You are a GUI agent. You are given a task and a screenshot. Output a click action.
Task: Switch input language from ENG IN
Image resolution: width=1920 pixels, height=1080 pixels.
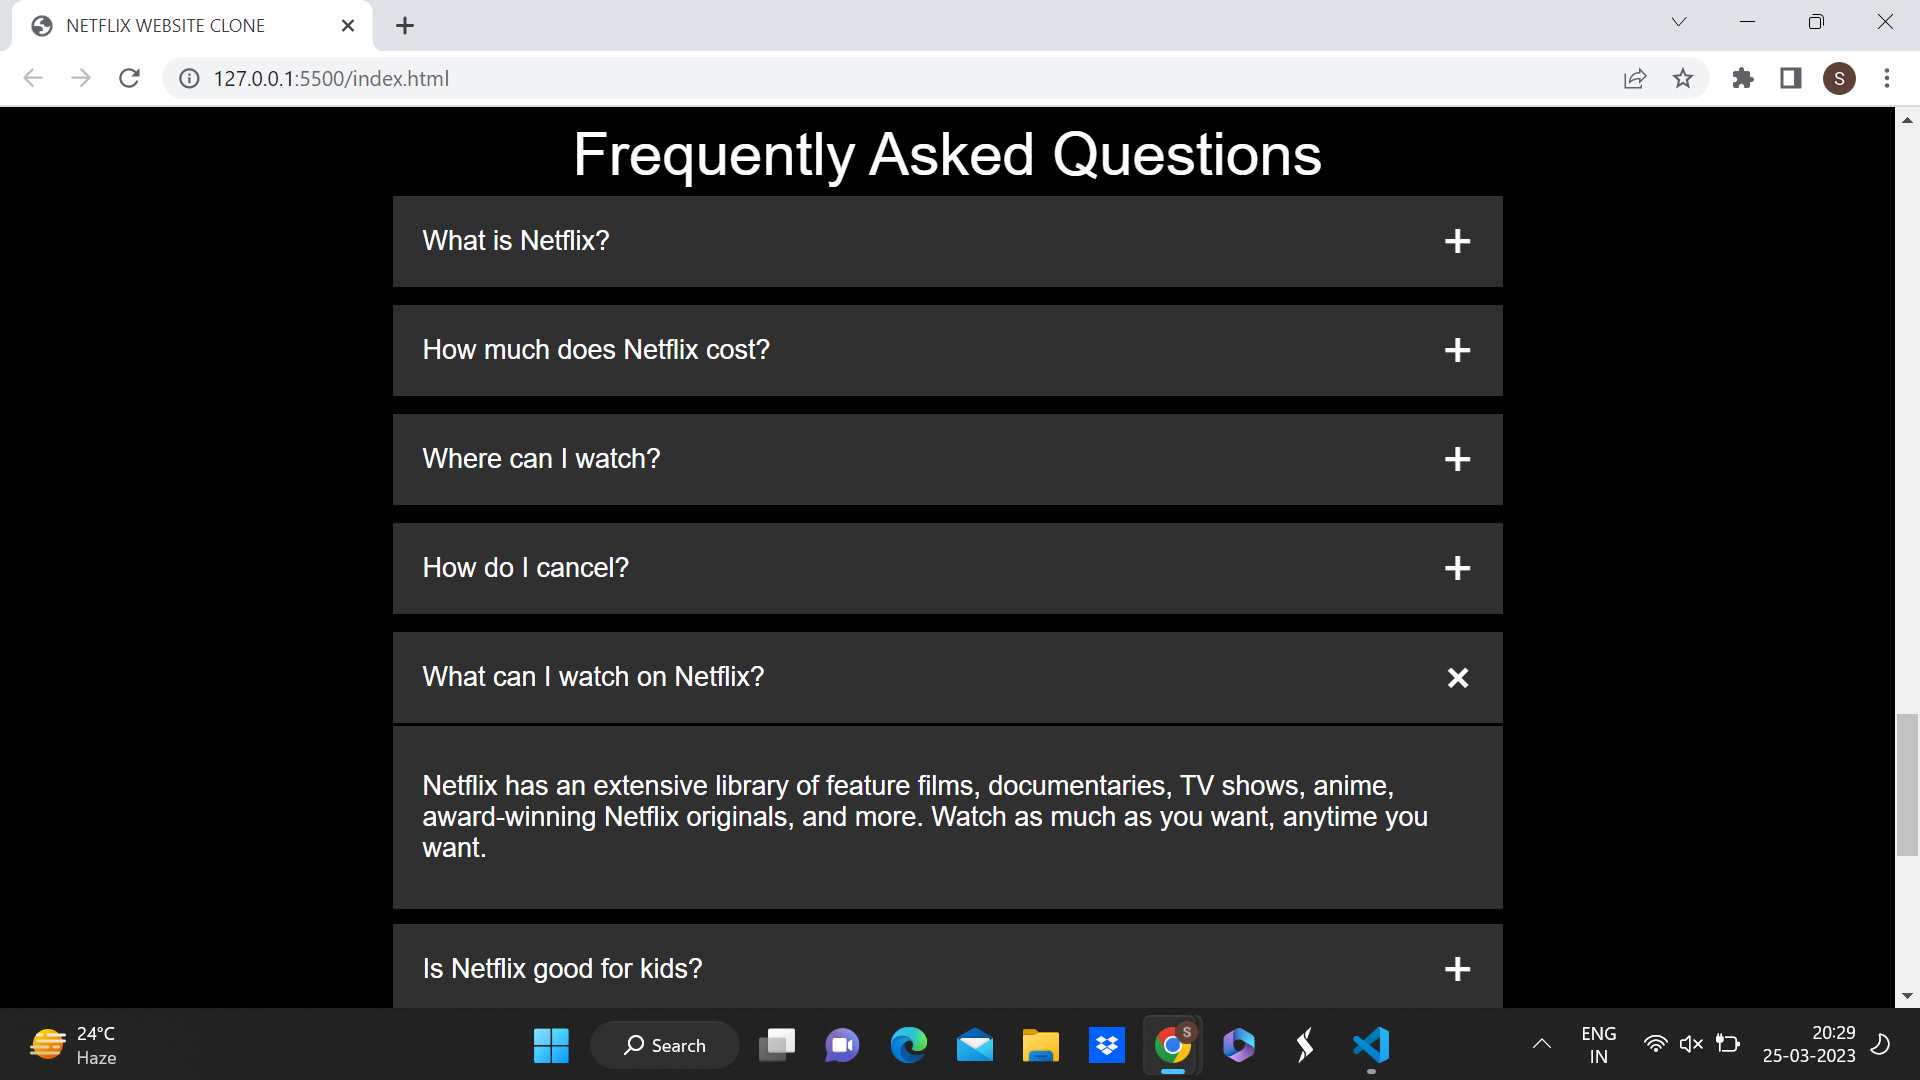(1599, 1043)
